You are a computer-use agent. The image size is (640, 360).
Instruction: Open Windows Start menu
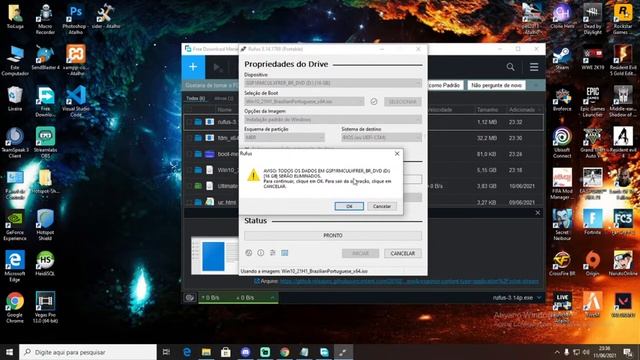(9, 352)
